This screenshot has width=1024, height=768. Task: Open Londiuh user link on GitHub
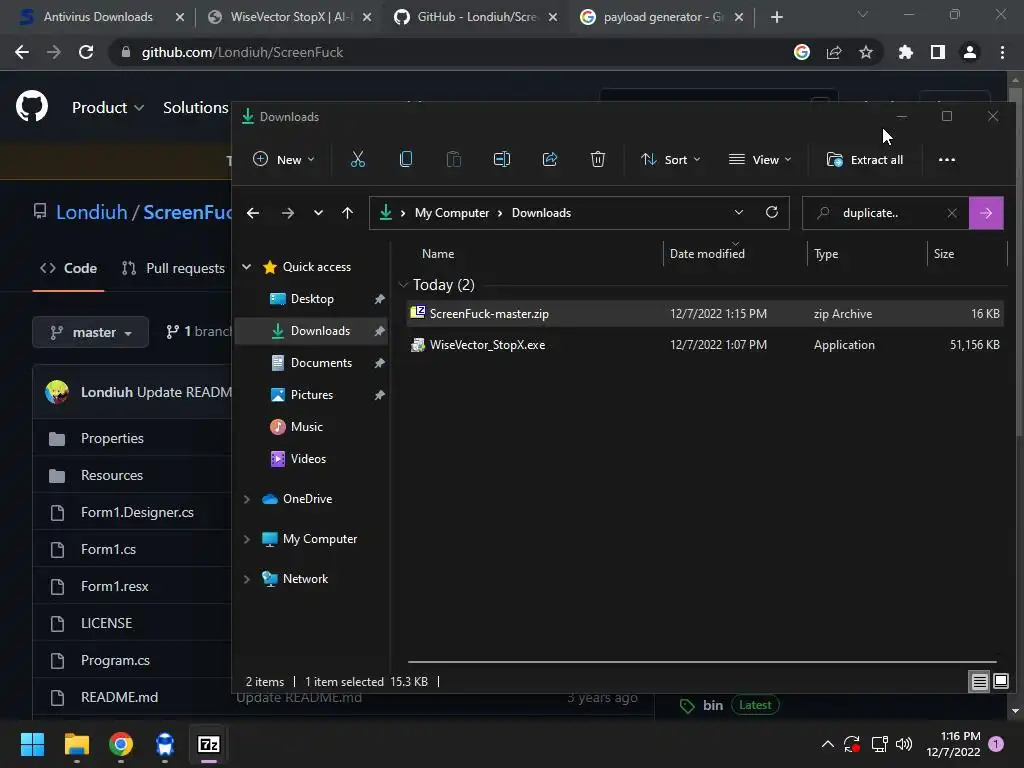(x=91, y=212)
